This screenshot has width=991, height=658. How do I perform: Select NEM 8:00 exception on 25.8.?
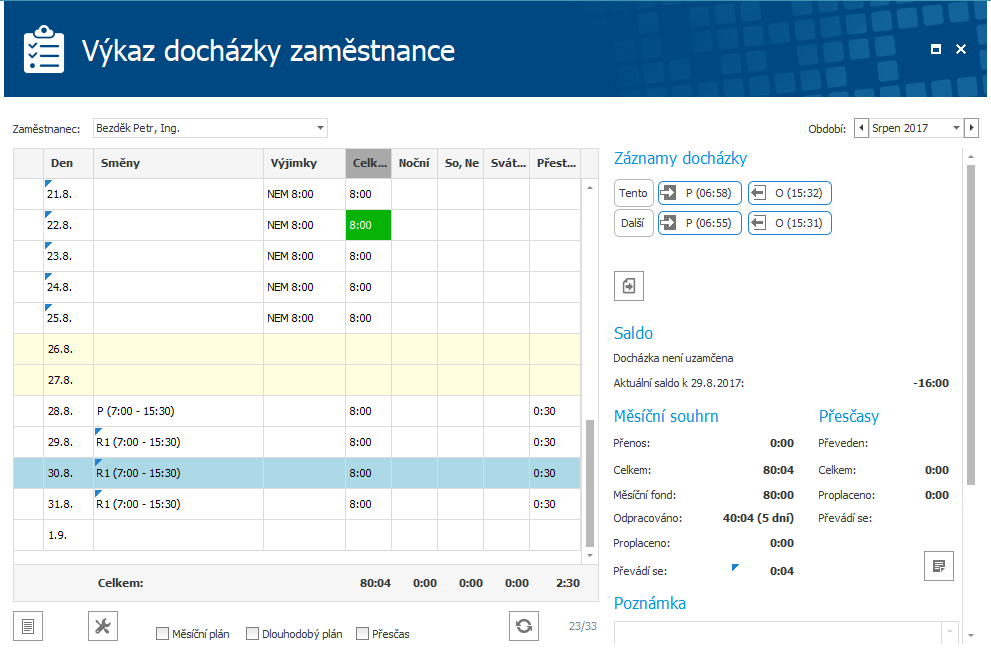(304, 318)
